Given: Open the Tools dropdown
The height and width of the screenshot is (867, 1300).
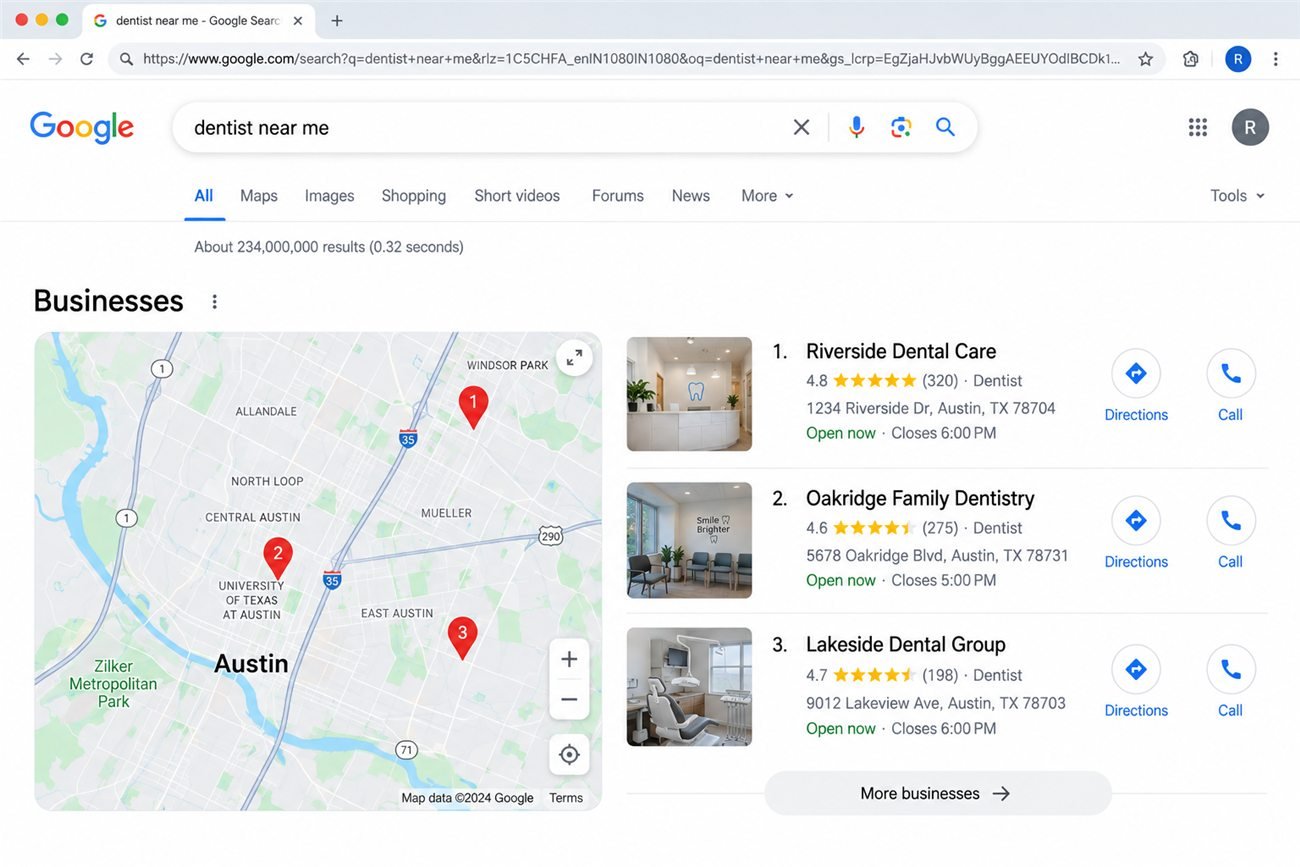Looking at the screenshot, I should point(1237,196).
